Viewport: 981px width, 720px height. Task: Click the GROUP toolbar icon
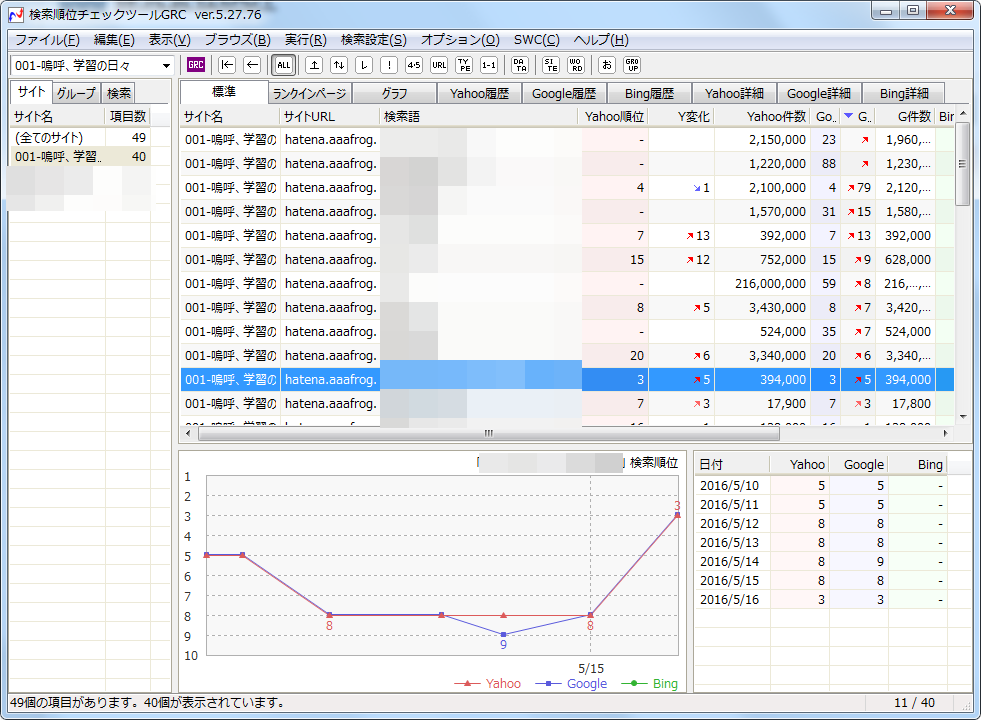[x=632, y=64]
